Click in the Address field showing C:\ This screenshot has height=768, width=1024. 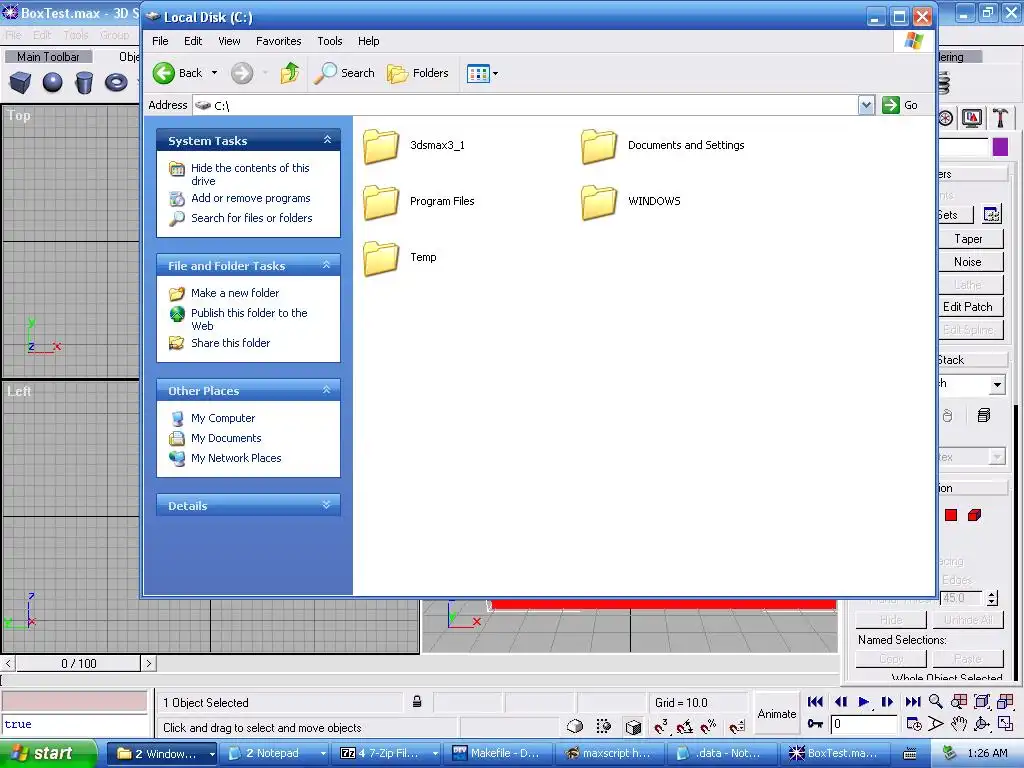[526, 105]
